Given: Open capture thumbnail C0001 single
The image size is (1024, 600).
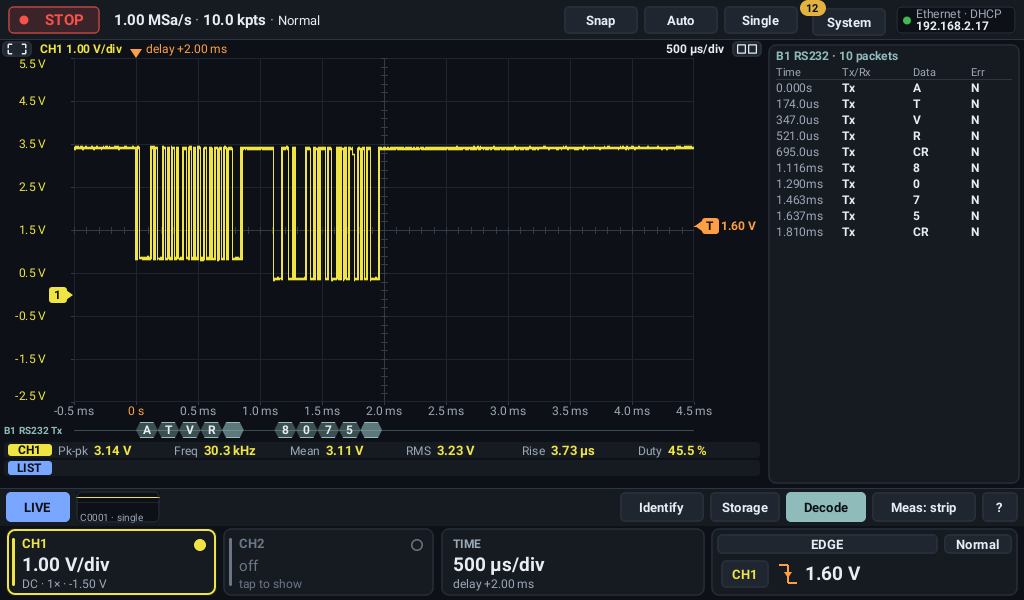Looking at the screenshot, I should point(118,507).
